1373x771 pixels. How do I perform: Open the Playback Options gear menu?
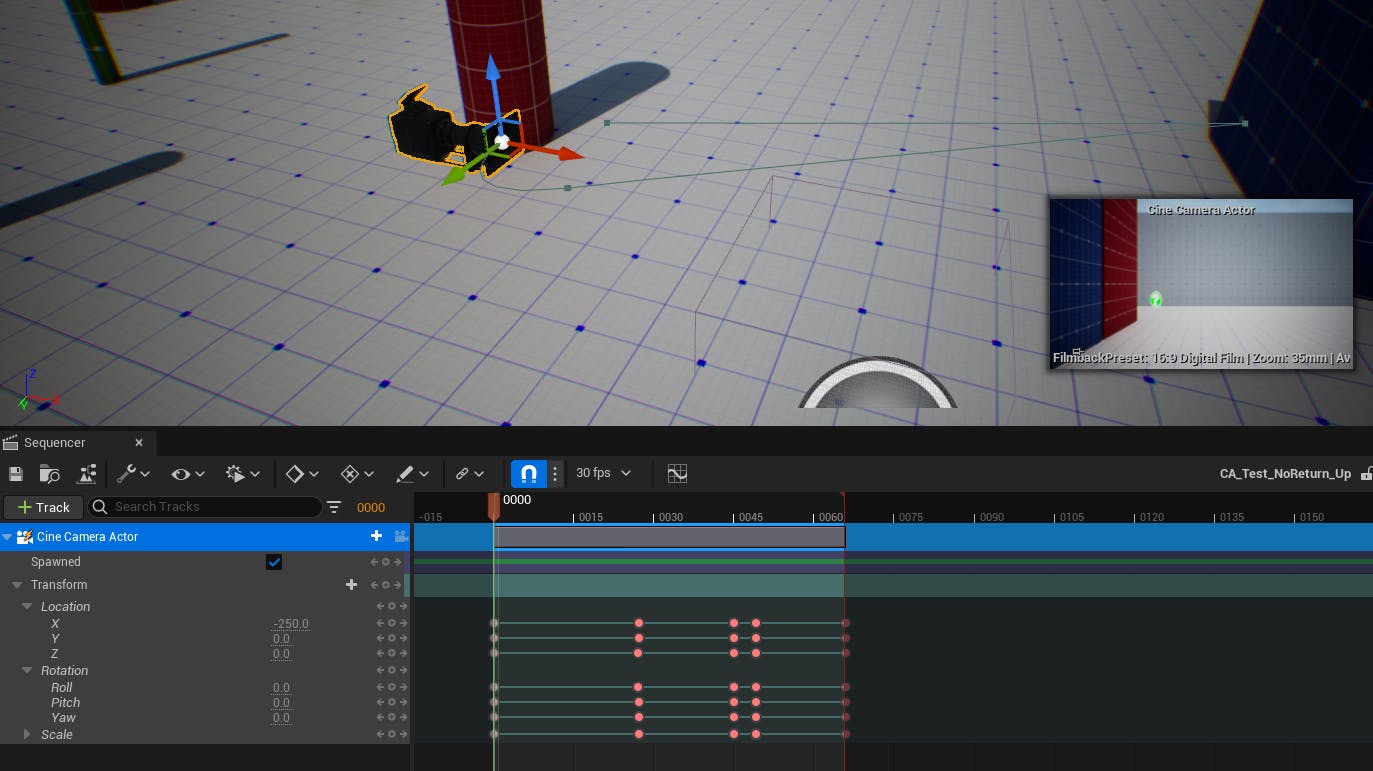coord(243,473)
